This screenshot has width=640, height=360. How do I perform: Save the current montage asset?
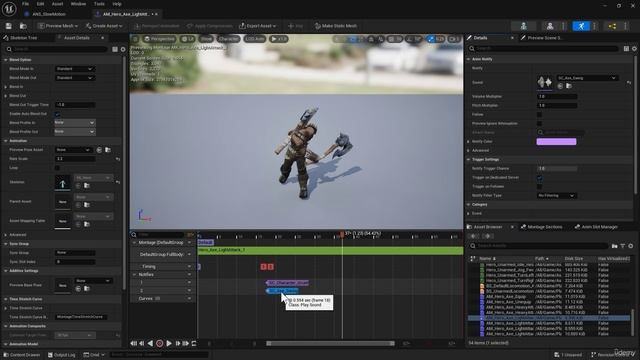click(9, 26)
